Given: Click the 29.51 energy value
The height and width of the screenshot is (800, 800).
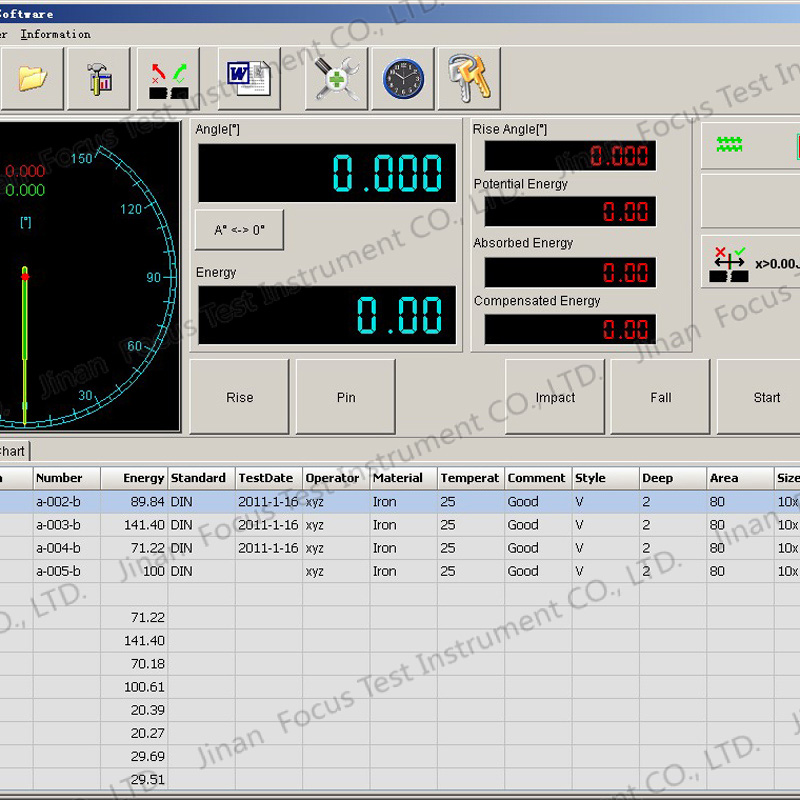Looking at the screenshot, I should click(x=134, y=780).
